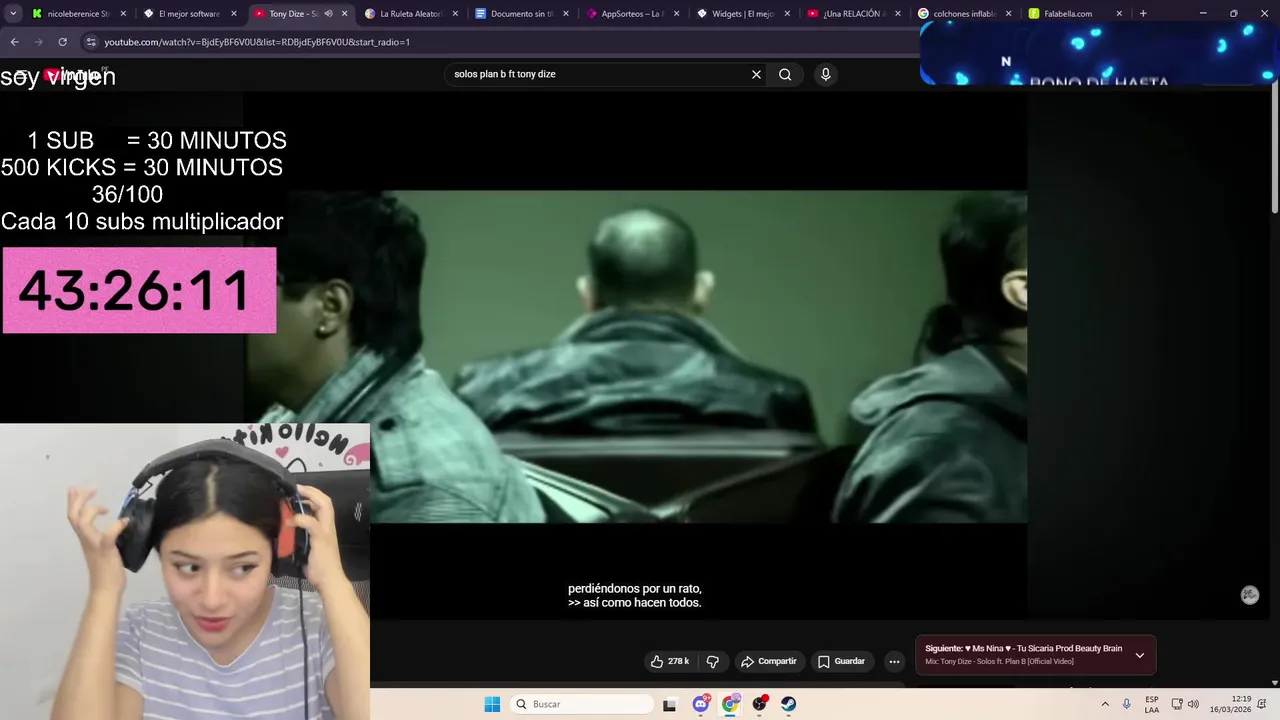The height and width of the screenshot is (720, 1280).
Task: Reload the YouTube page
Action: pos(62,42)
